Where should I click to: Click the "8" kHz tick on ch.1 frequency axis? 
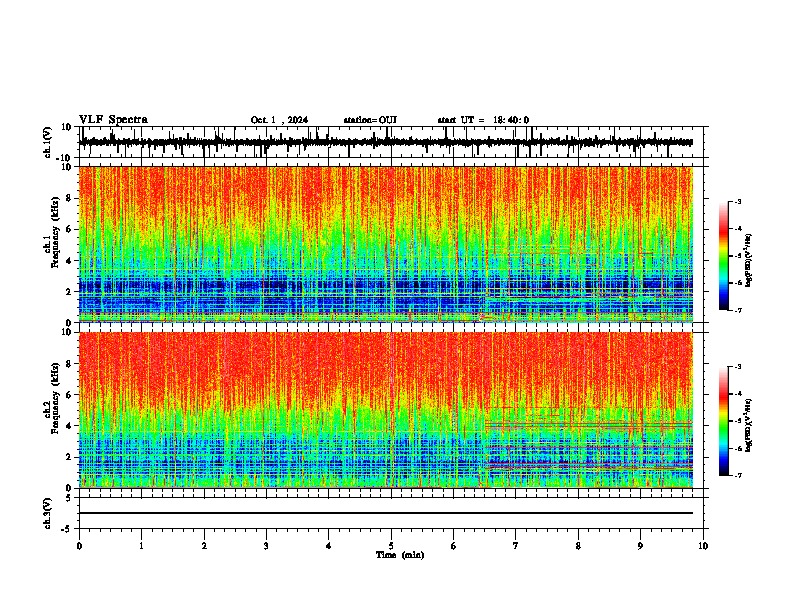click(x=69, y=198)
